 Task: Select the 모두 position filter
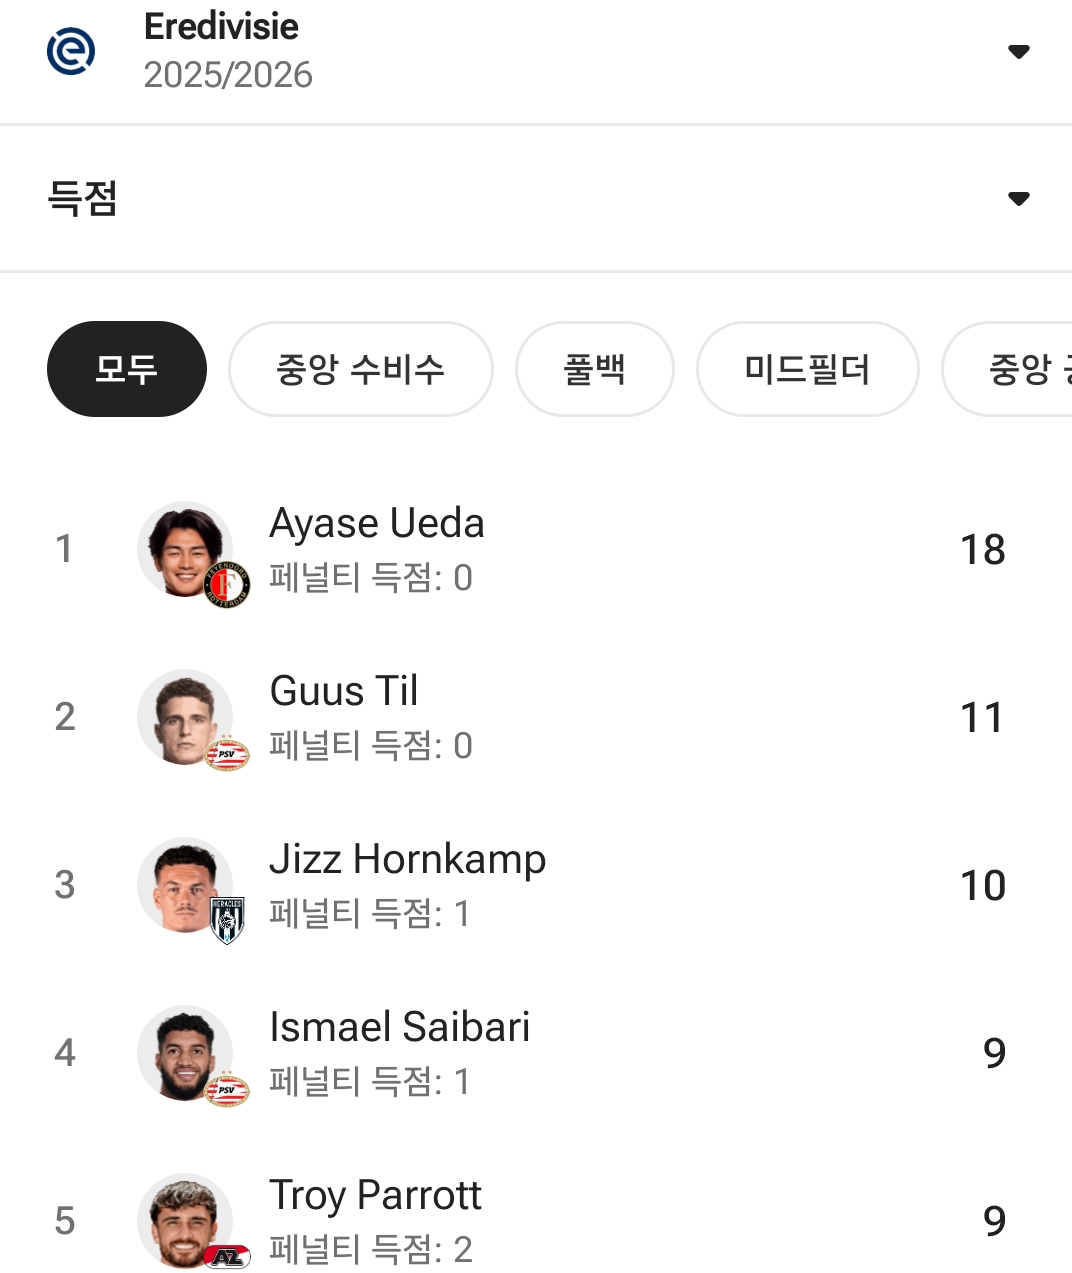[127, 369]
